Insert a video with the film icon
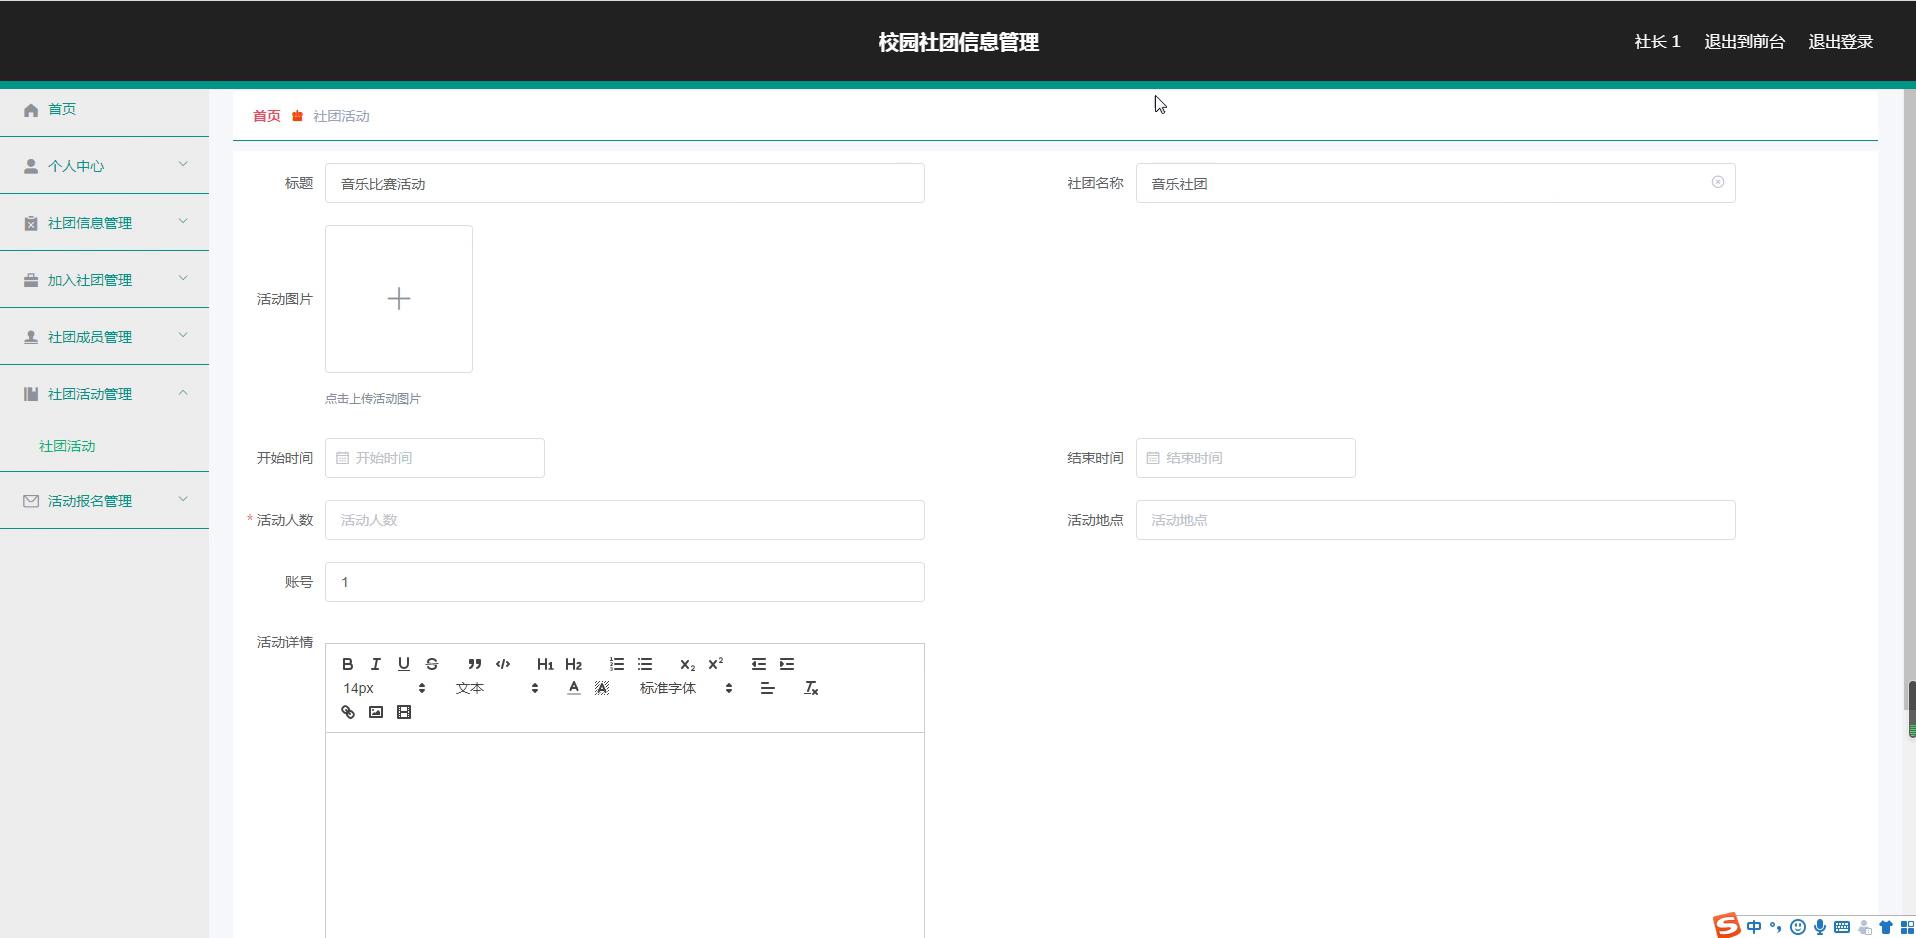1916x938 pixels. (404, 712)
